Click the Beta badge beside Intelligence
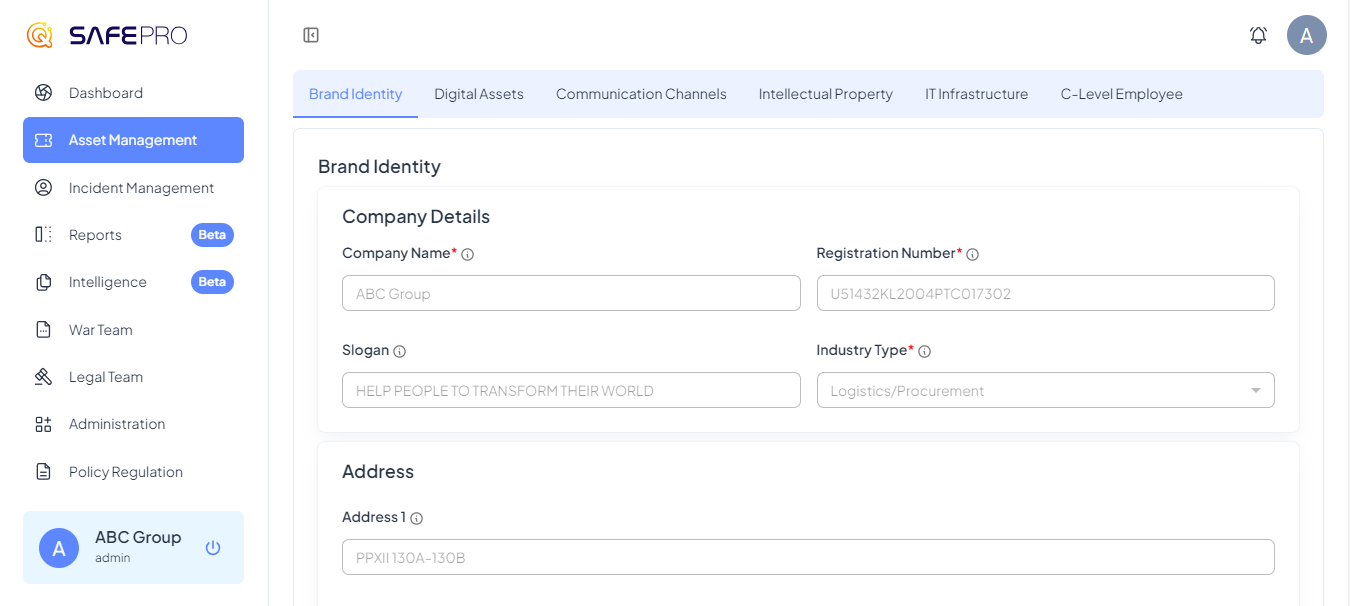This screenshot has width=1350, height=606. coord(212,282)
